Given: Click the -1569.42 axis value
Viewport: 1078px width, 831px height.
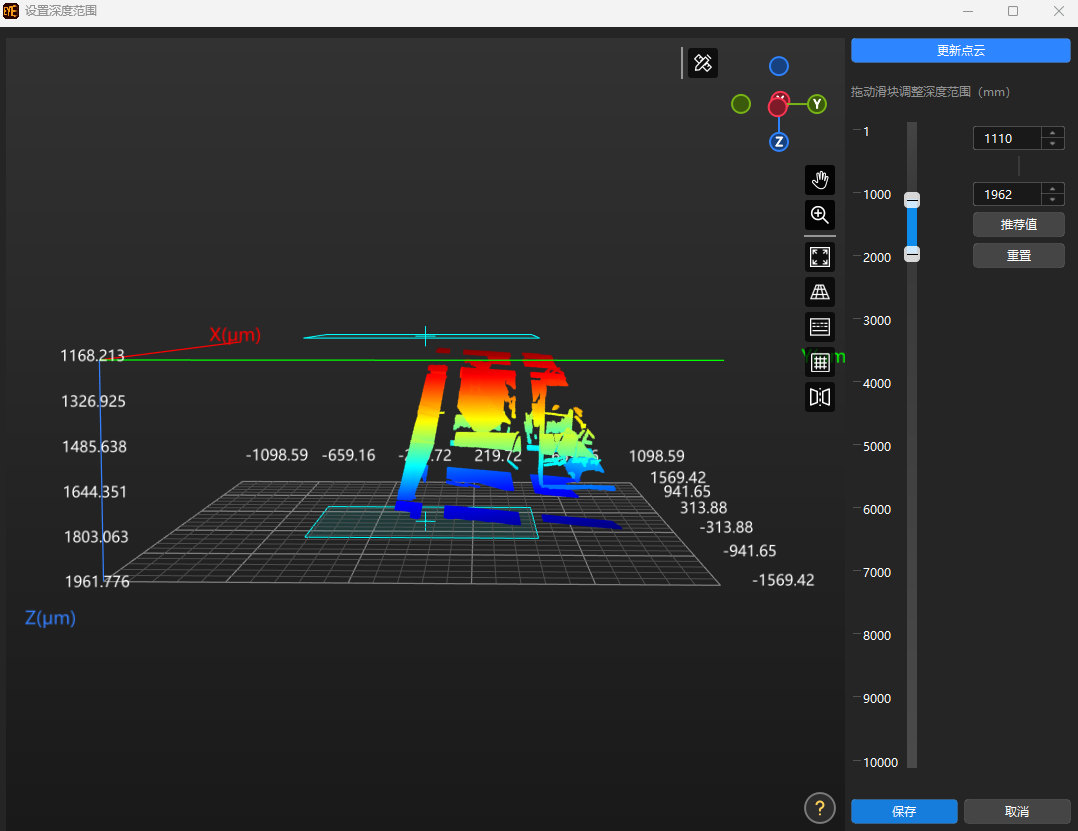Looking at the screenshot, I should [x=783, y=580].
